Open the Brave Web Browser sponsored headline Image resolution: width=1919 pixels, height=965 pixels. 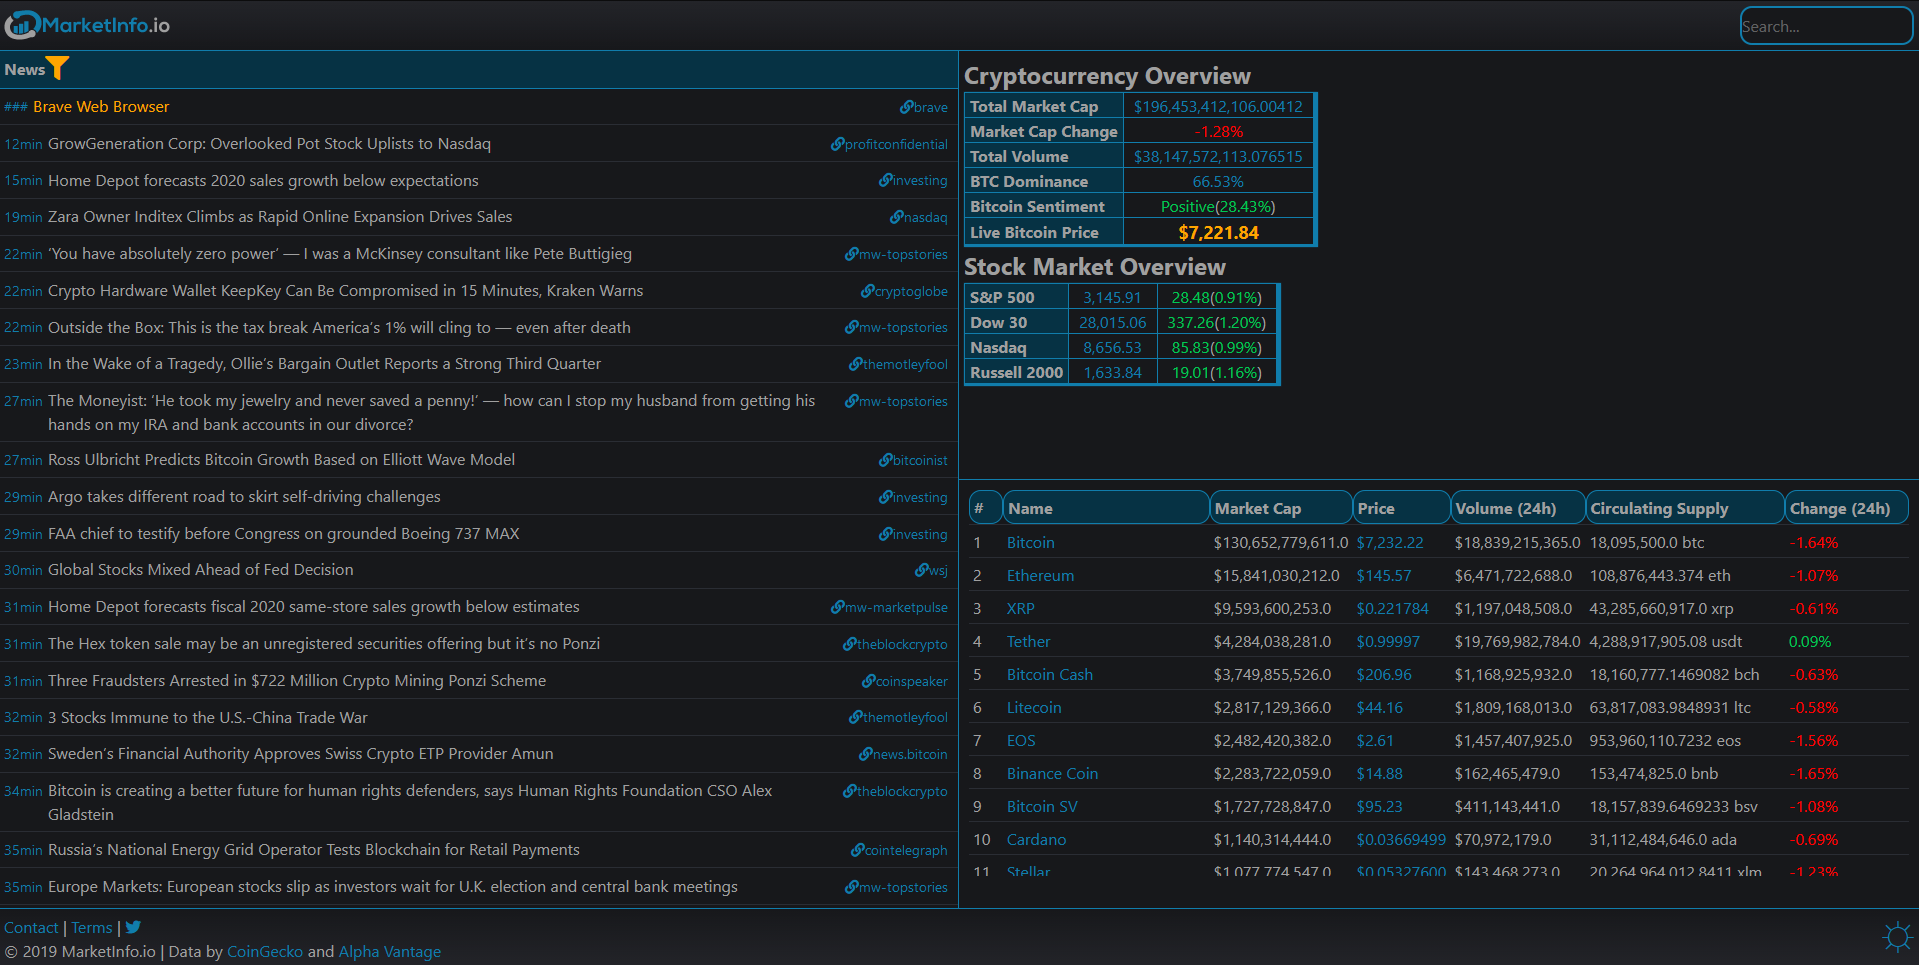pos(101,106)
